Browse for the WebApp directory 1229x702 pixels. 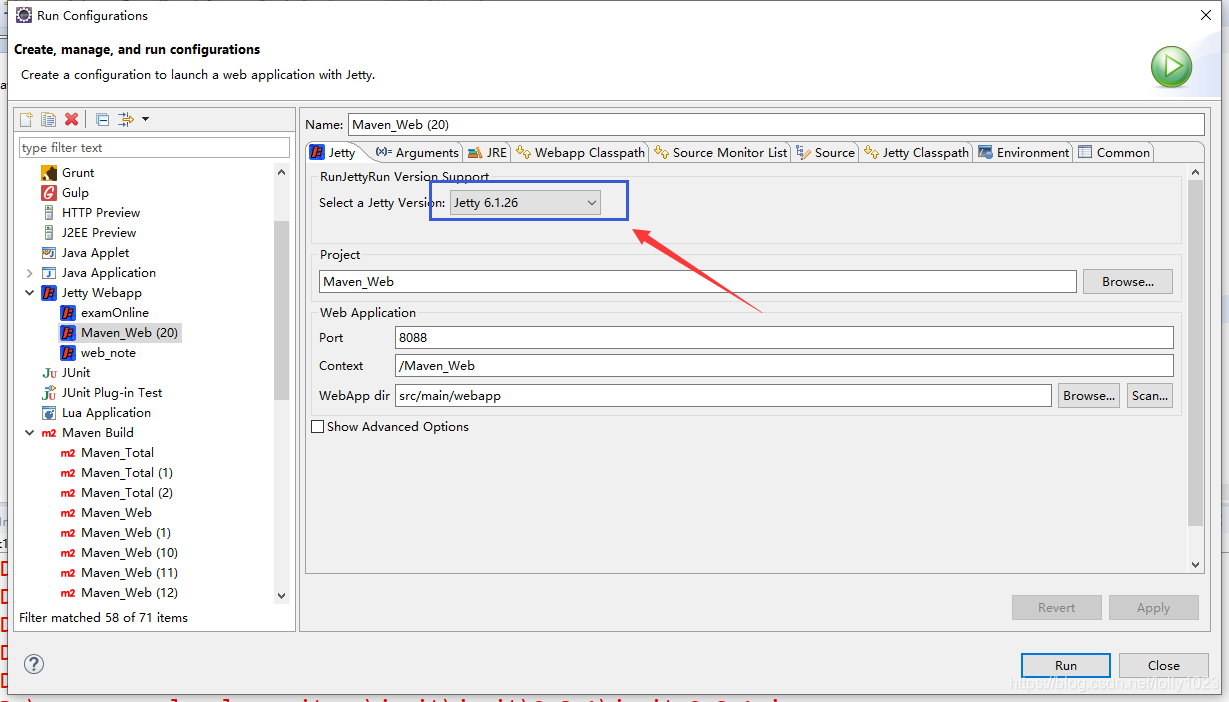point(1089,395)
